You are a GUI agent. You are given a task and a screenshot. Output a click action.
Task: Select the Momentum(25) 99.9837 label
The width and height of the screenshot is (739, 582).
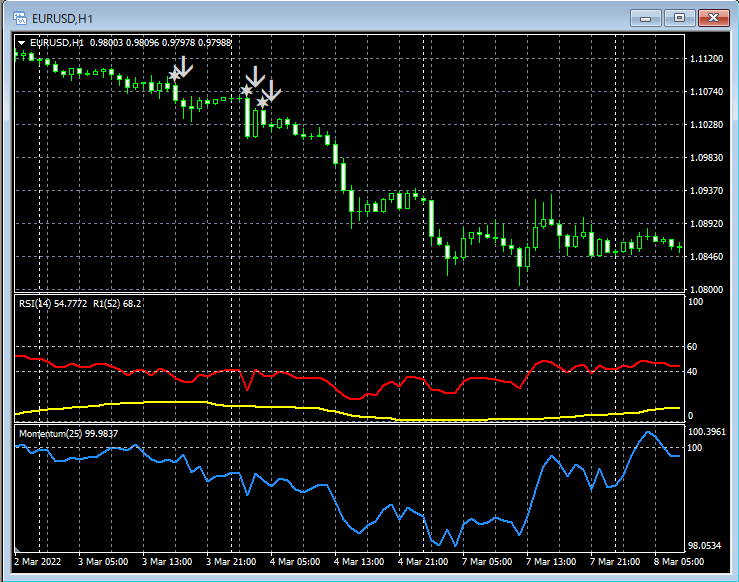tap(68, 434)
